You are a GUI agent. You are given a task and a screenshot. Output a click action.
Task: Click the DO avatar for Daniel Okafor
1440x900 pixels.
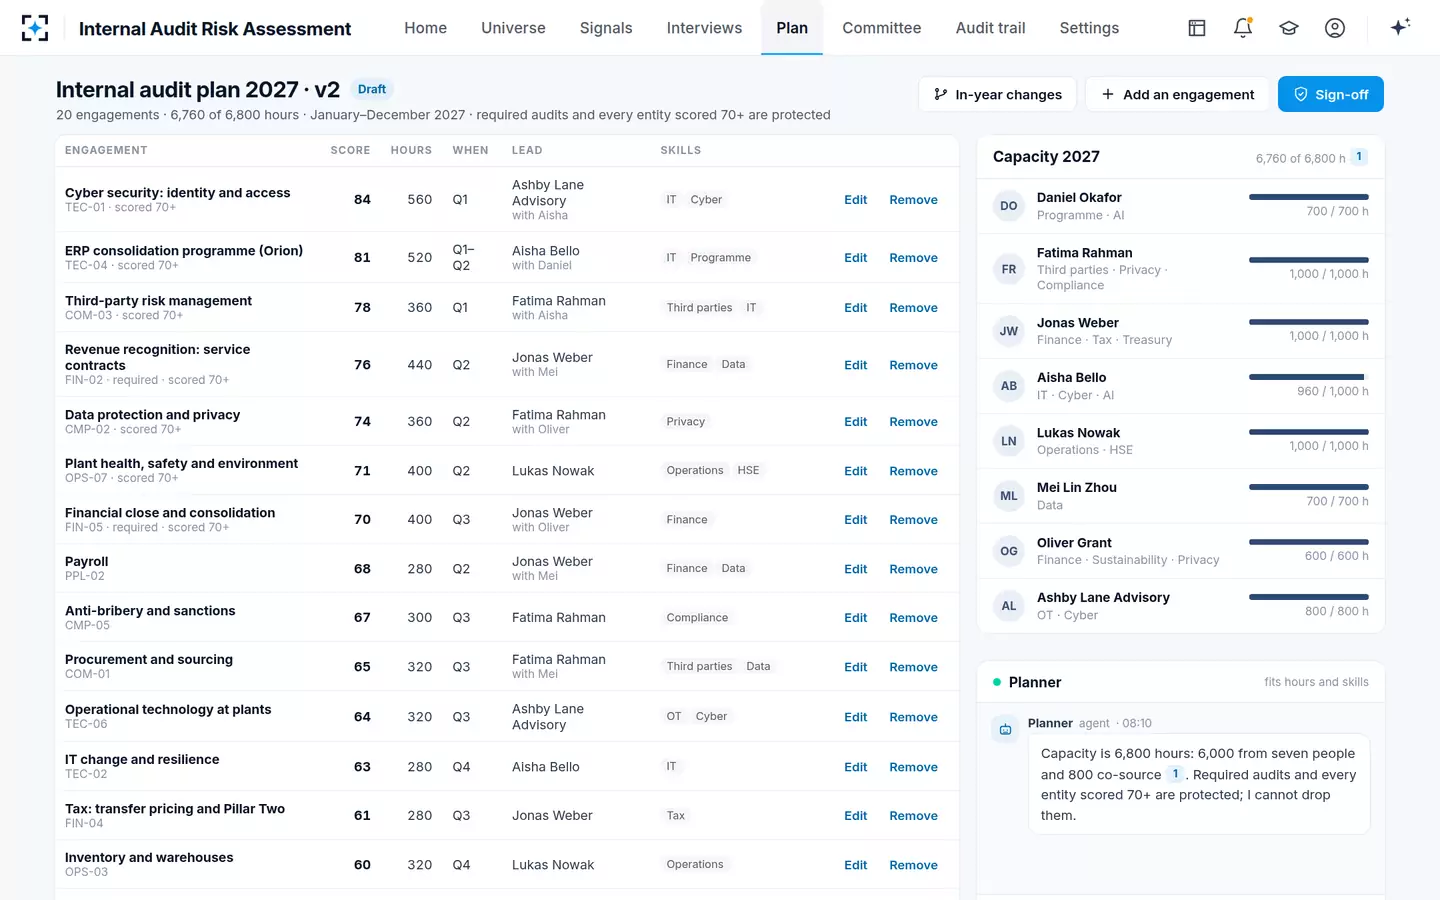1009,206
